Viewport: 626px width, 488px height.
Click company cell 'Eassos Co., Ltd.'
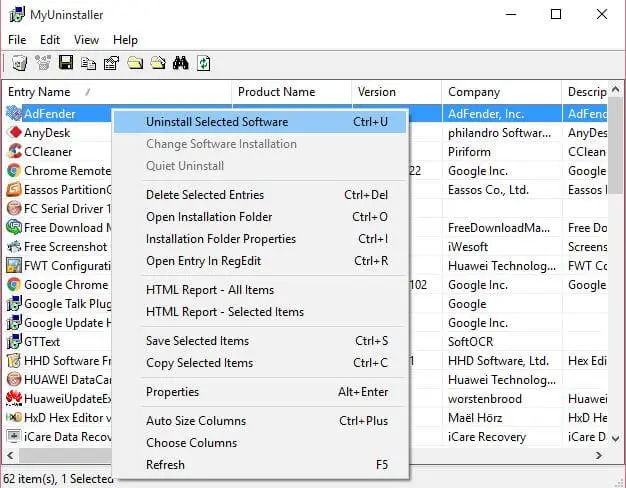pos(488,190)
